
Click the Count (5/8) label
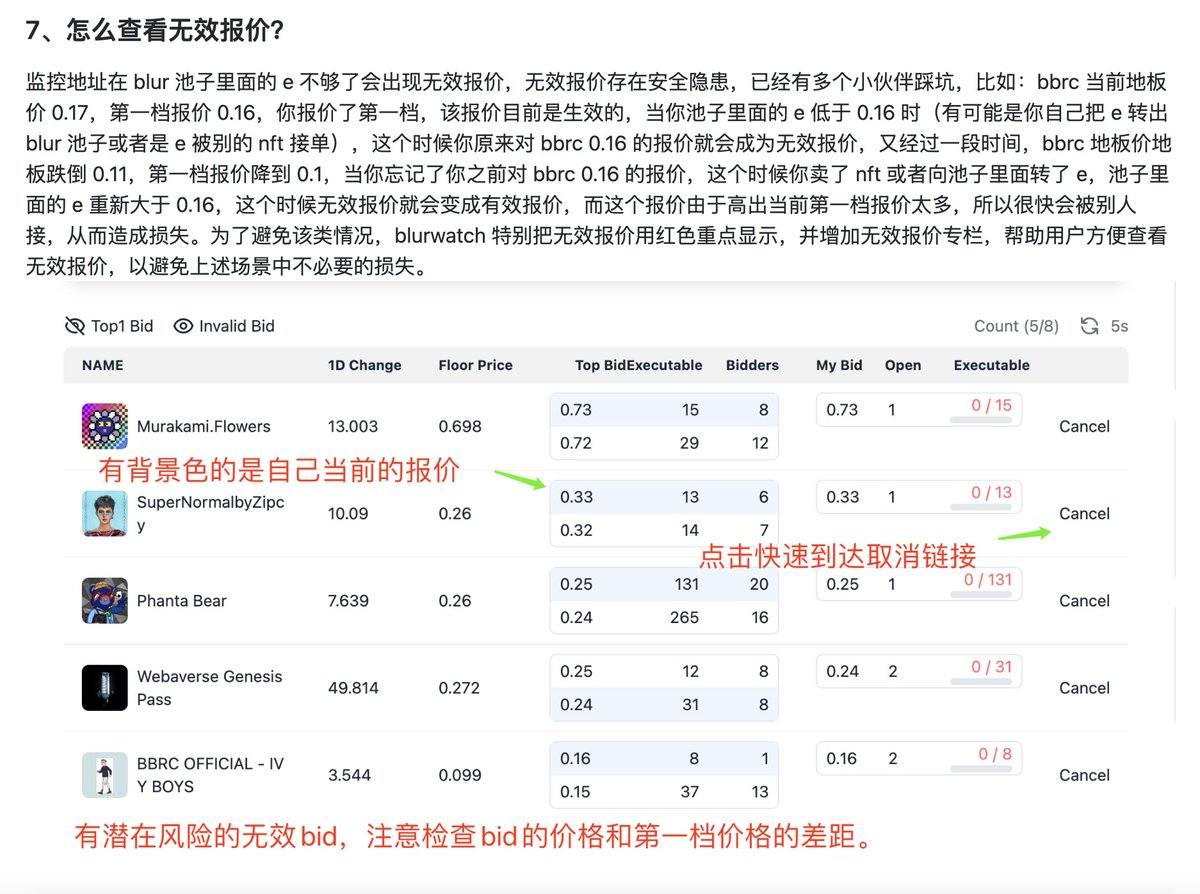point(1016,326)
